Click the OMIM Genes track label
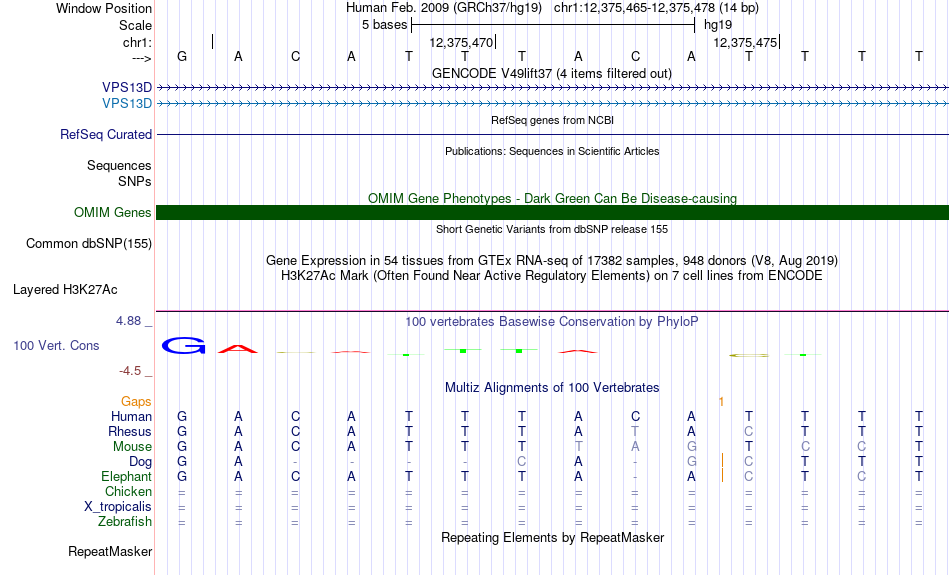Viewport: 950px width, 575px height. [113, 213]
